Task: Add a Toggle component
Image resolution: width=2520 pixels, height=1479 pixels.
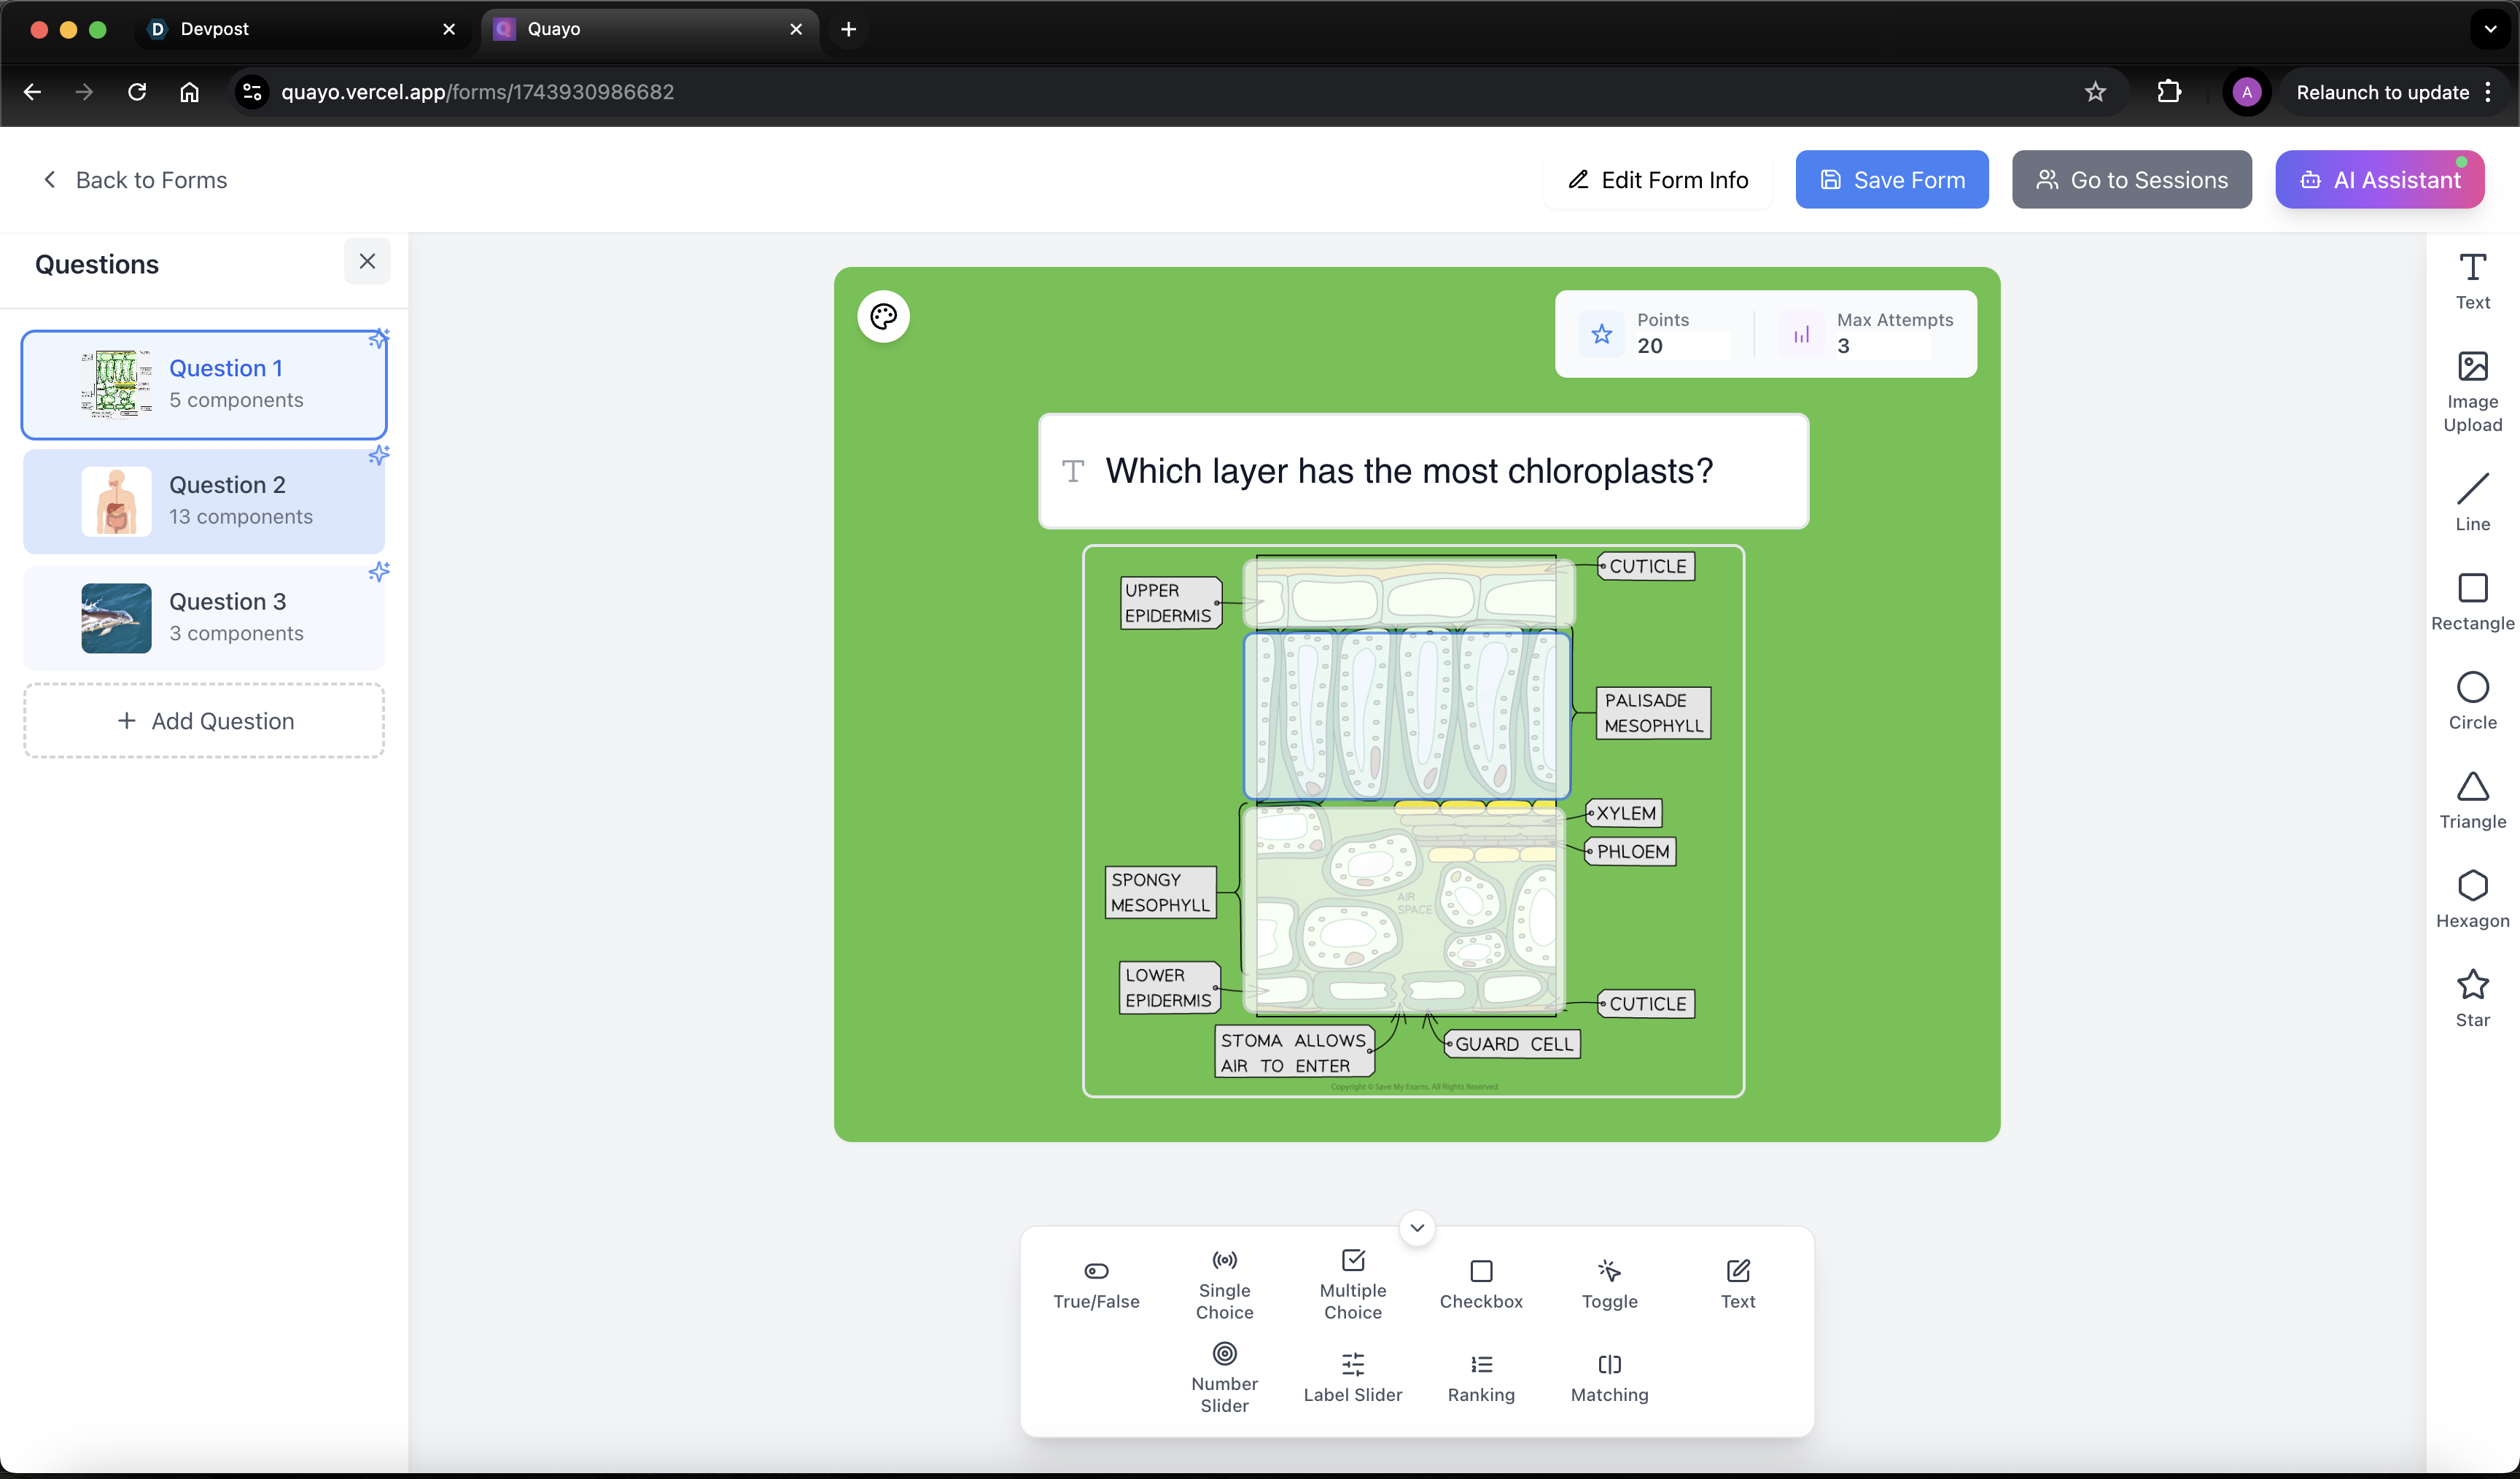Action: pyautogui.click(x=1608, y=1284)
